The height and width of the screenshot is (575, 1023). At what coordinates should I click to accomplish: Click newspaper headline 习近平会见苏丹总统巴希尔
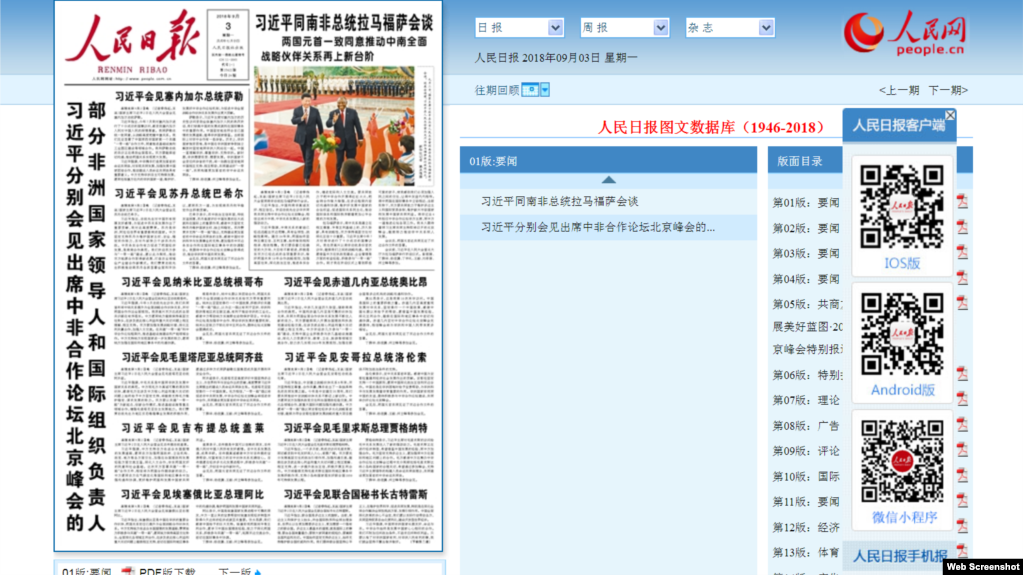pyautogui.click(x=179, y=194)
